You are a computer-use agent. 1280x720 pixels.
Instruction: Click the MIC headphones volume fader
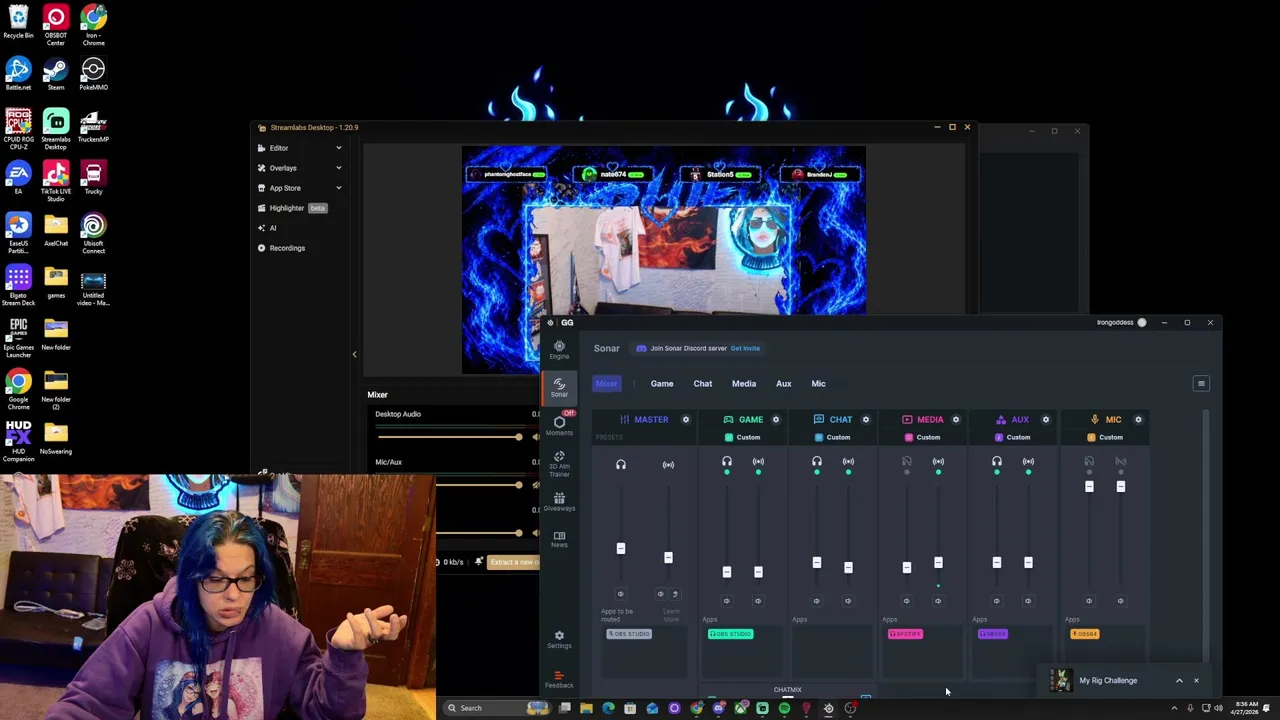(x=1089, y=487)
